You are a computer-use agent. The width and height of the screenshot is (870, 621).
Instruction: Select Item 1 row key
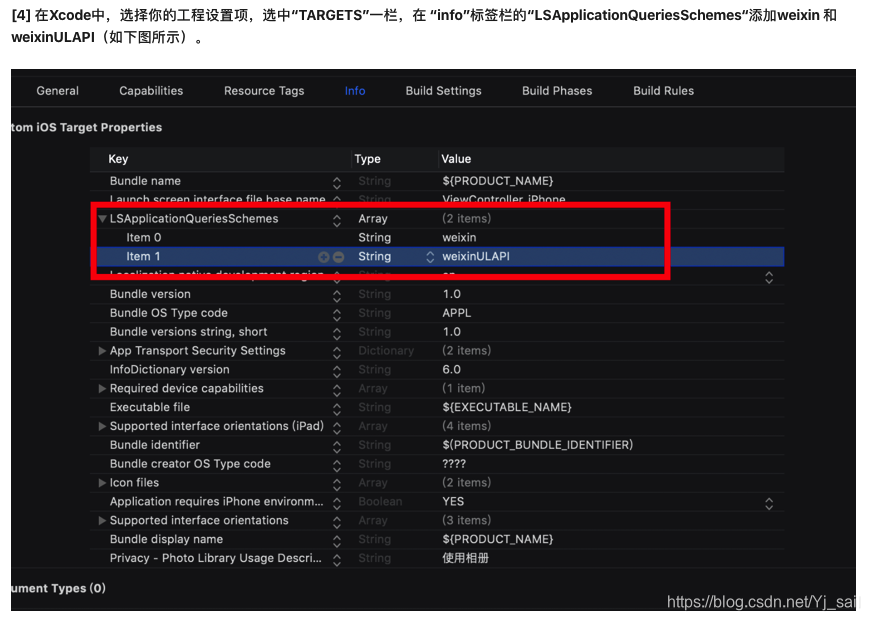143,256
